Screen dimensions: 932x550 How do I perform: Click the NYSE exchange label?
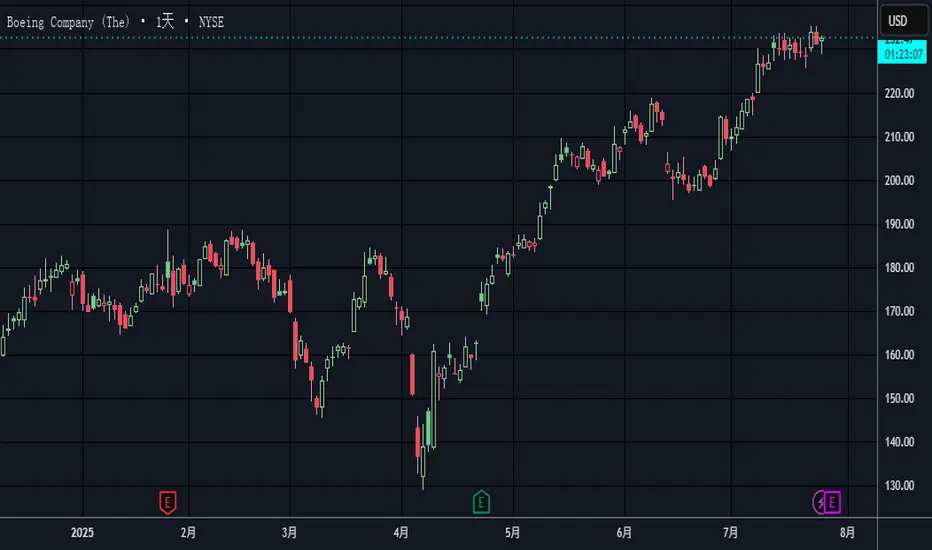pyautogui.click(x=211, y=23)
